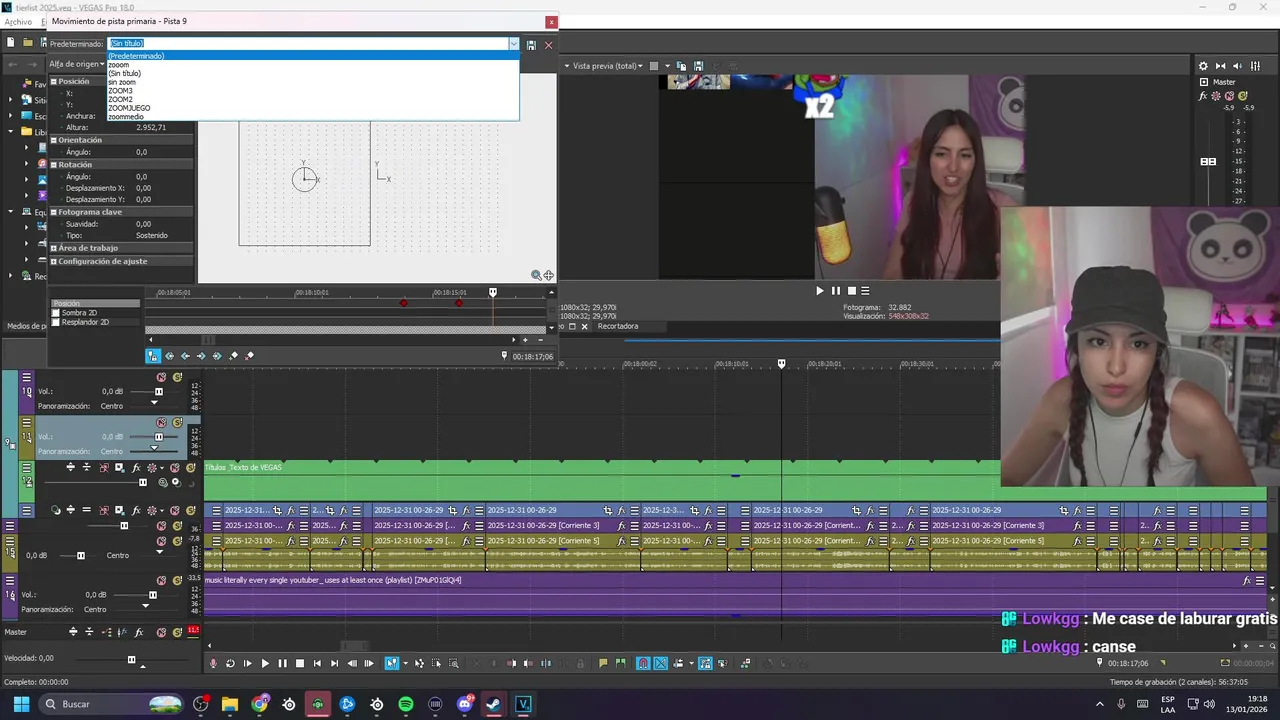Select preset ZOOM3 from list

314,91
